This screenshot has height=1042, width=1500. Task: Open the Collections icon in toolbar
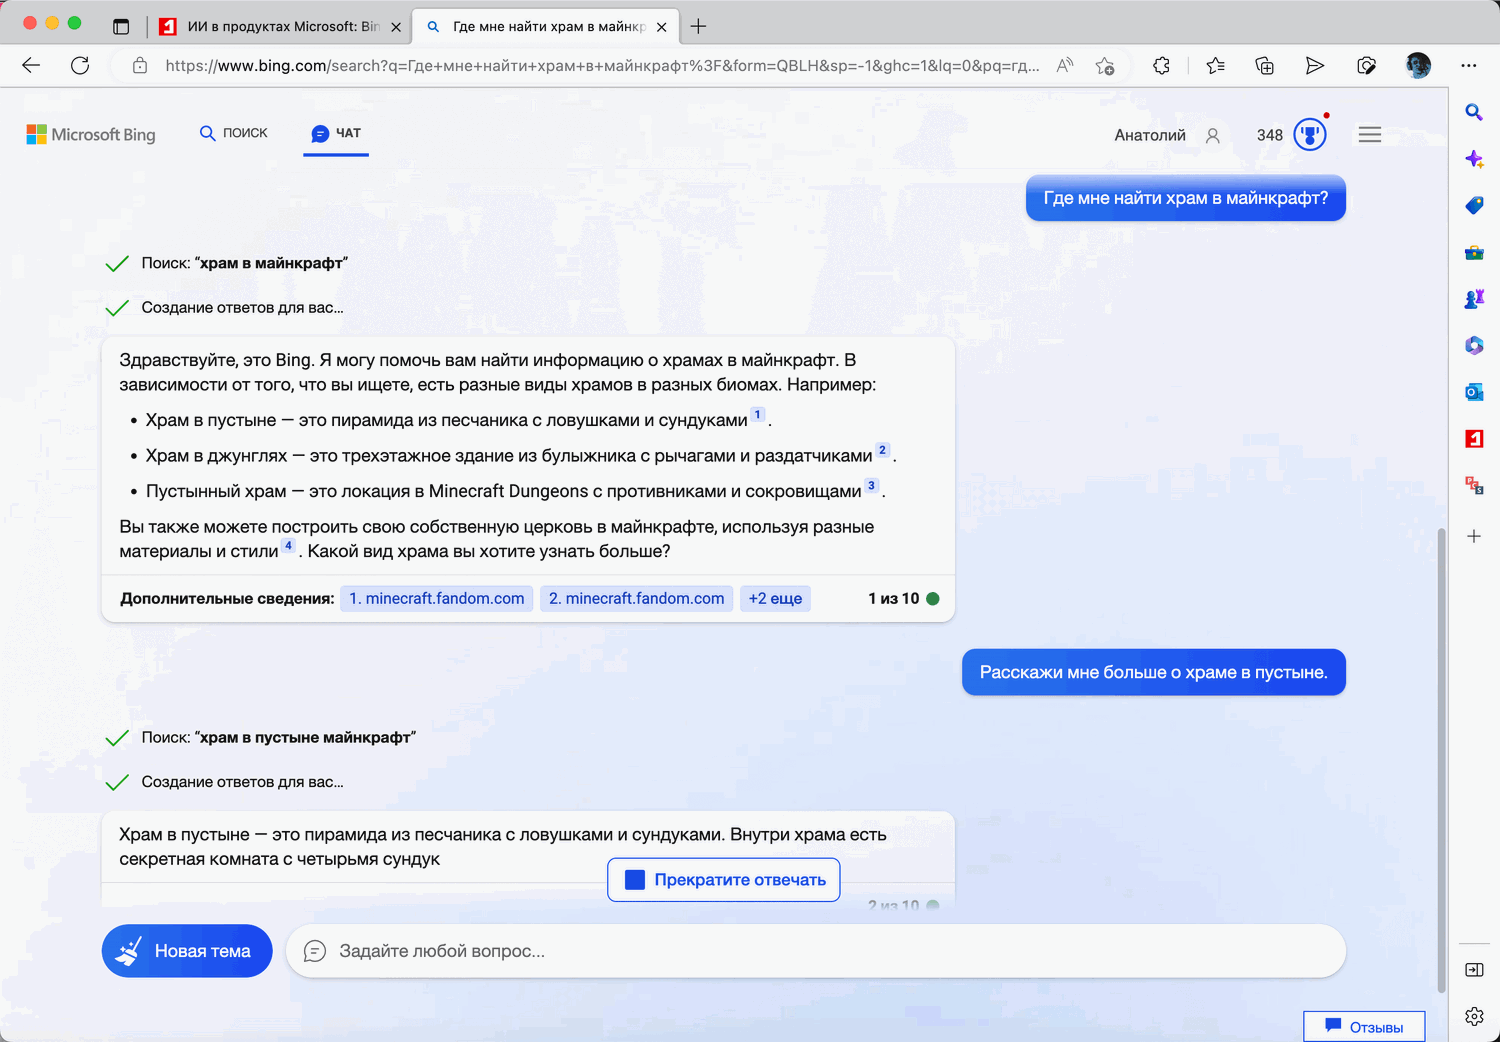point(1265,66)
